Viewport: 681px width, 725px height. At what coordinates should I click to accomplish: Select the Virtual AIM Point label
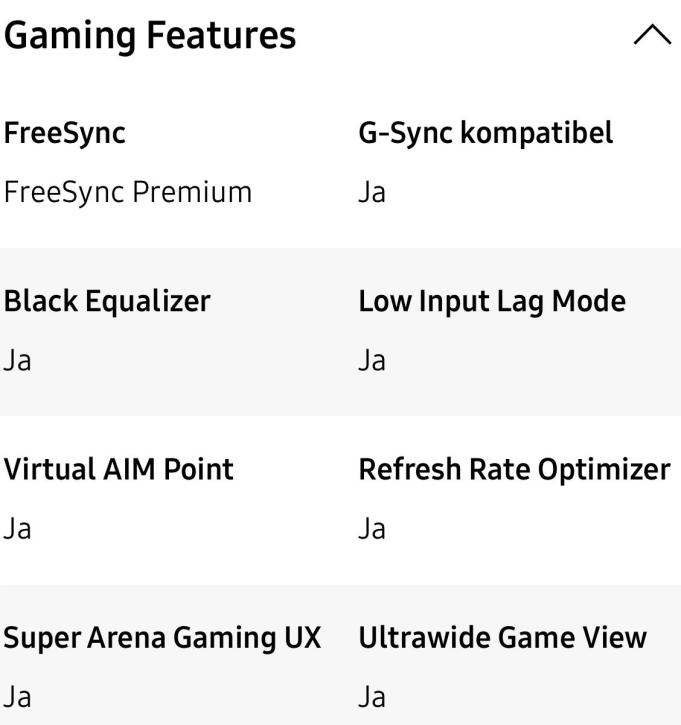coord(119,469)
